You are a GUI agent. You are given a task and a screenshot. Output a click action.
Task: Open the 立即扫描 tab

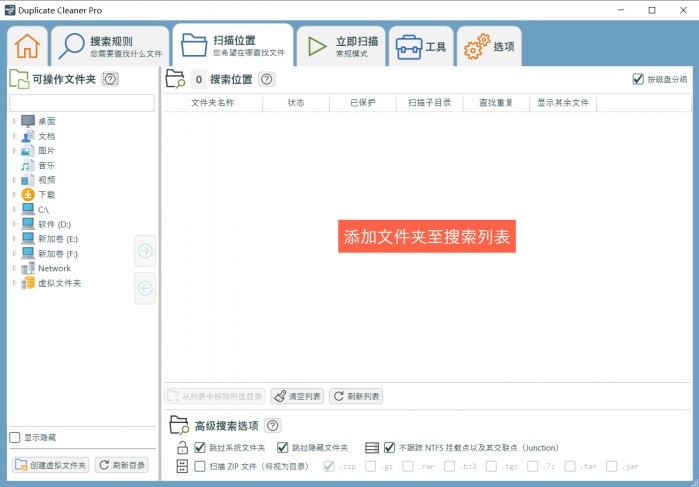coord(342,46)
